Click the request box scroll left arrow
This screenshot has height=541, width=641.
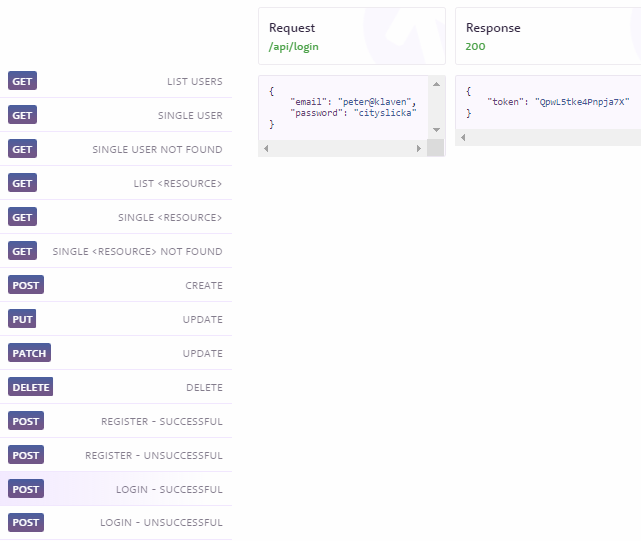[266, 148]
